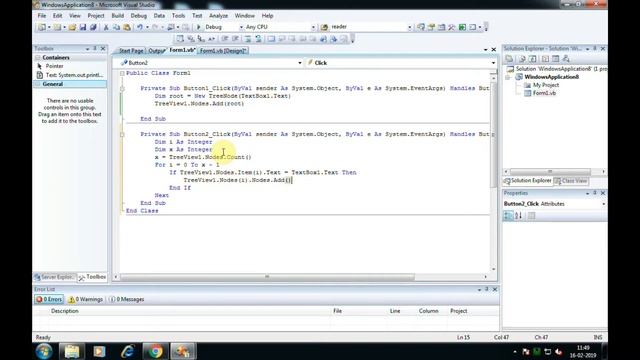Open Windows Start orb
This screenshot has width=640, height=360.
[x=44, y=351]
